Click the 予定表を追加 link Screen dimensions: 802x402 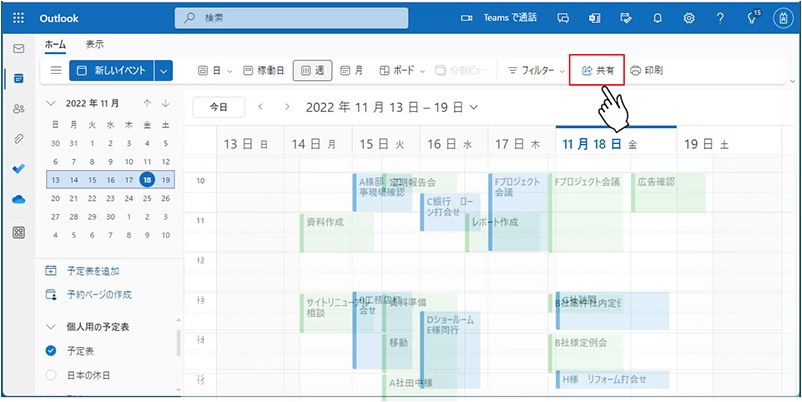tap(91, 270)
